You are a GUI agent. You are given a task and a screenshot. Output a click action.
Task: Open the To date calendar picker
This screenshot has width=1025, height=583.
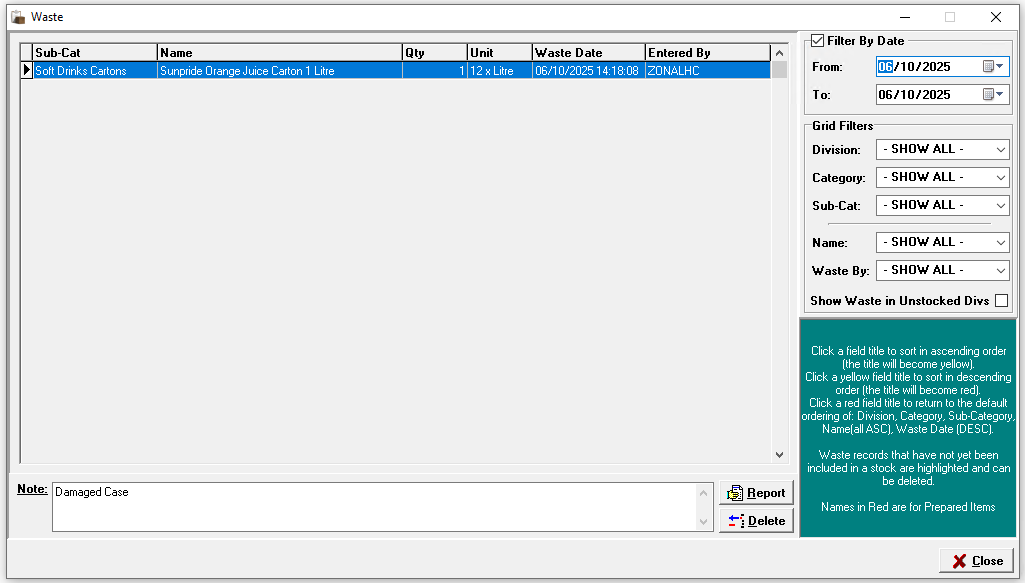992,95
